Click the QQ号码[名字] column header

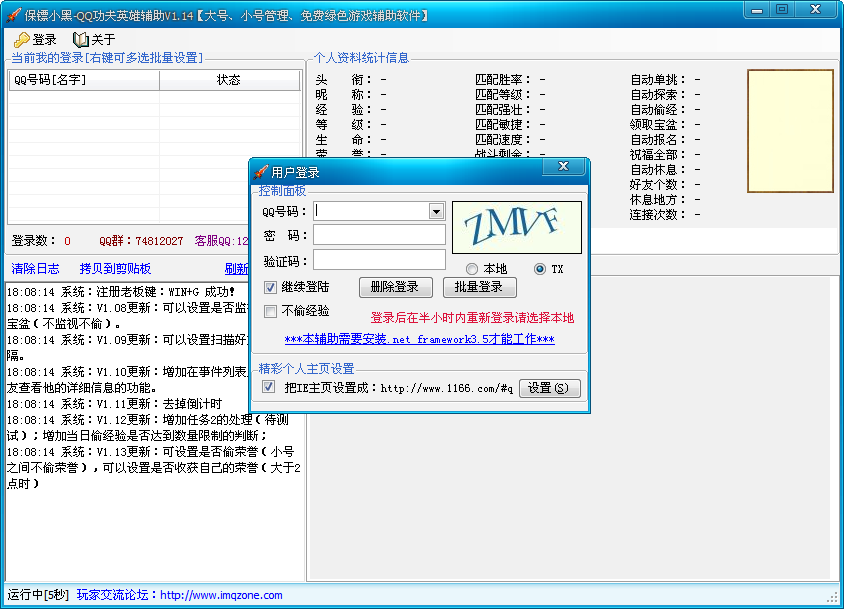click(84, 80)
